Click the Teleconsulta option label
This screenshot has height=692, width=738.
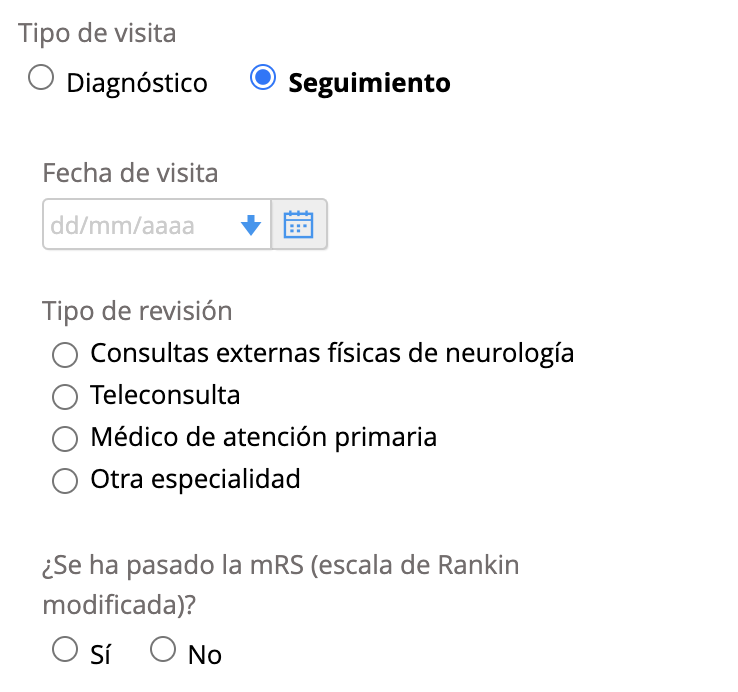pos(165,395)
